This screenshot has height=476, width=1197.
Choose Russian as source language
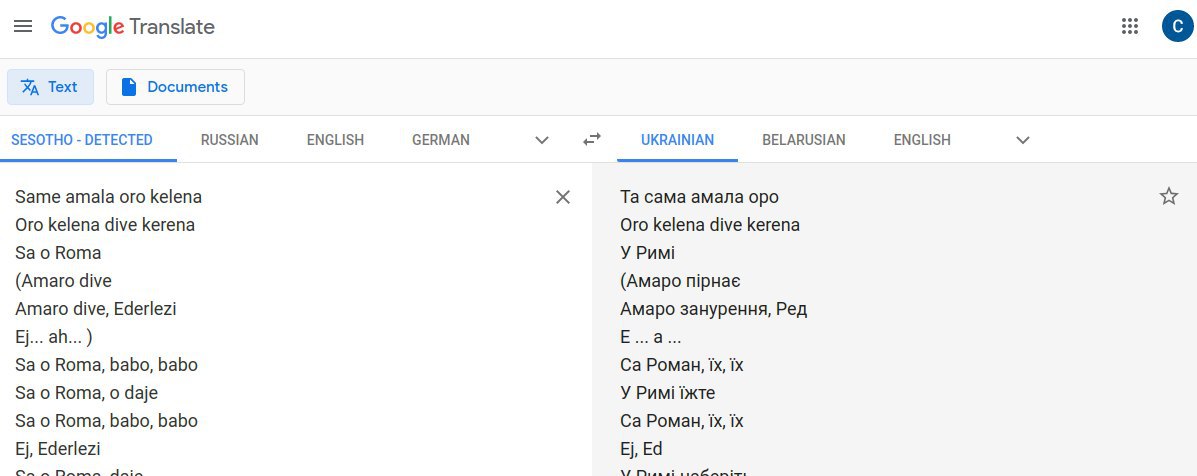click(230, 140)
